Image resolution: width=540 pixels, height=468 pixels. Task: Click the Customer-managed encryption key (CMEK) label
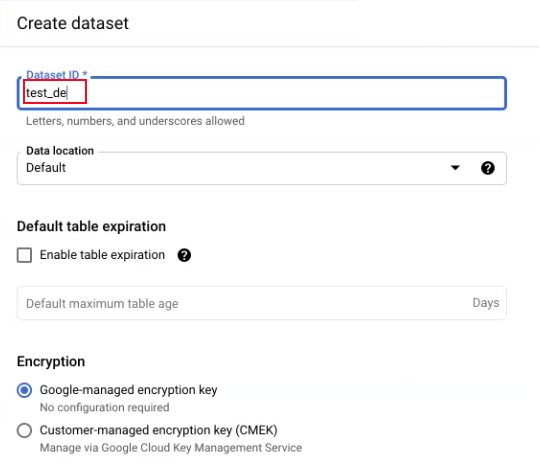pyautogui.click(x=159, y=430)
